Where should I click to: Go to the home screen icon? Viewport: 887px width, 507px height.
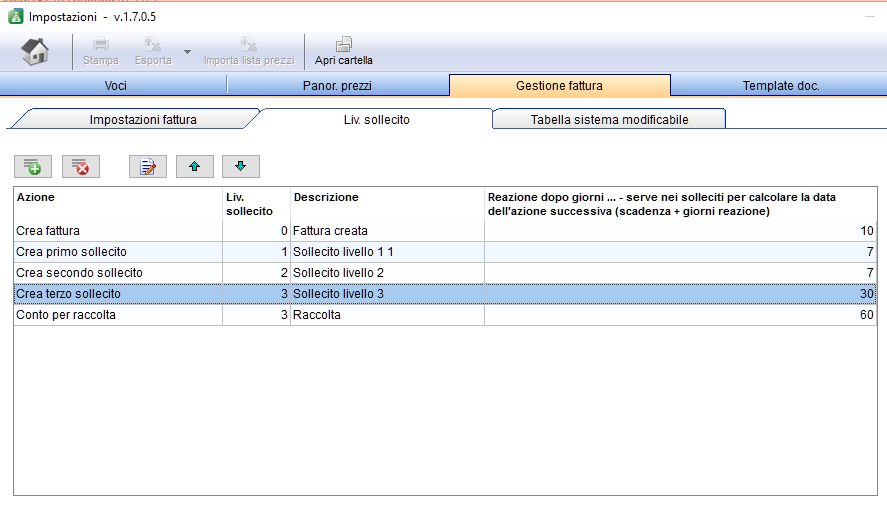click(x=35, y=51)
